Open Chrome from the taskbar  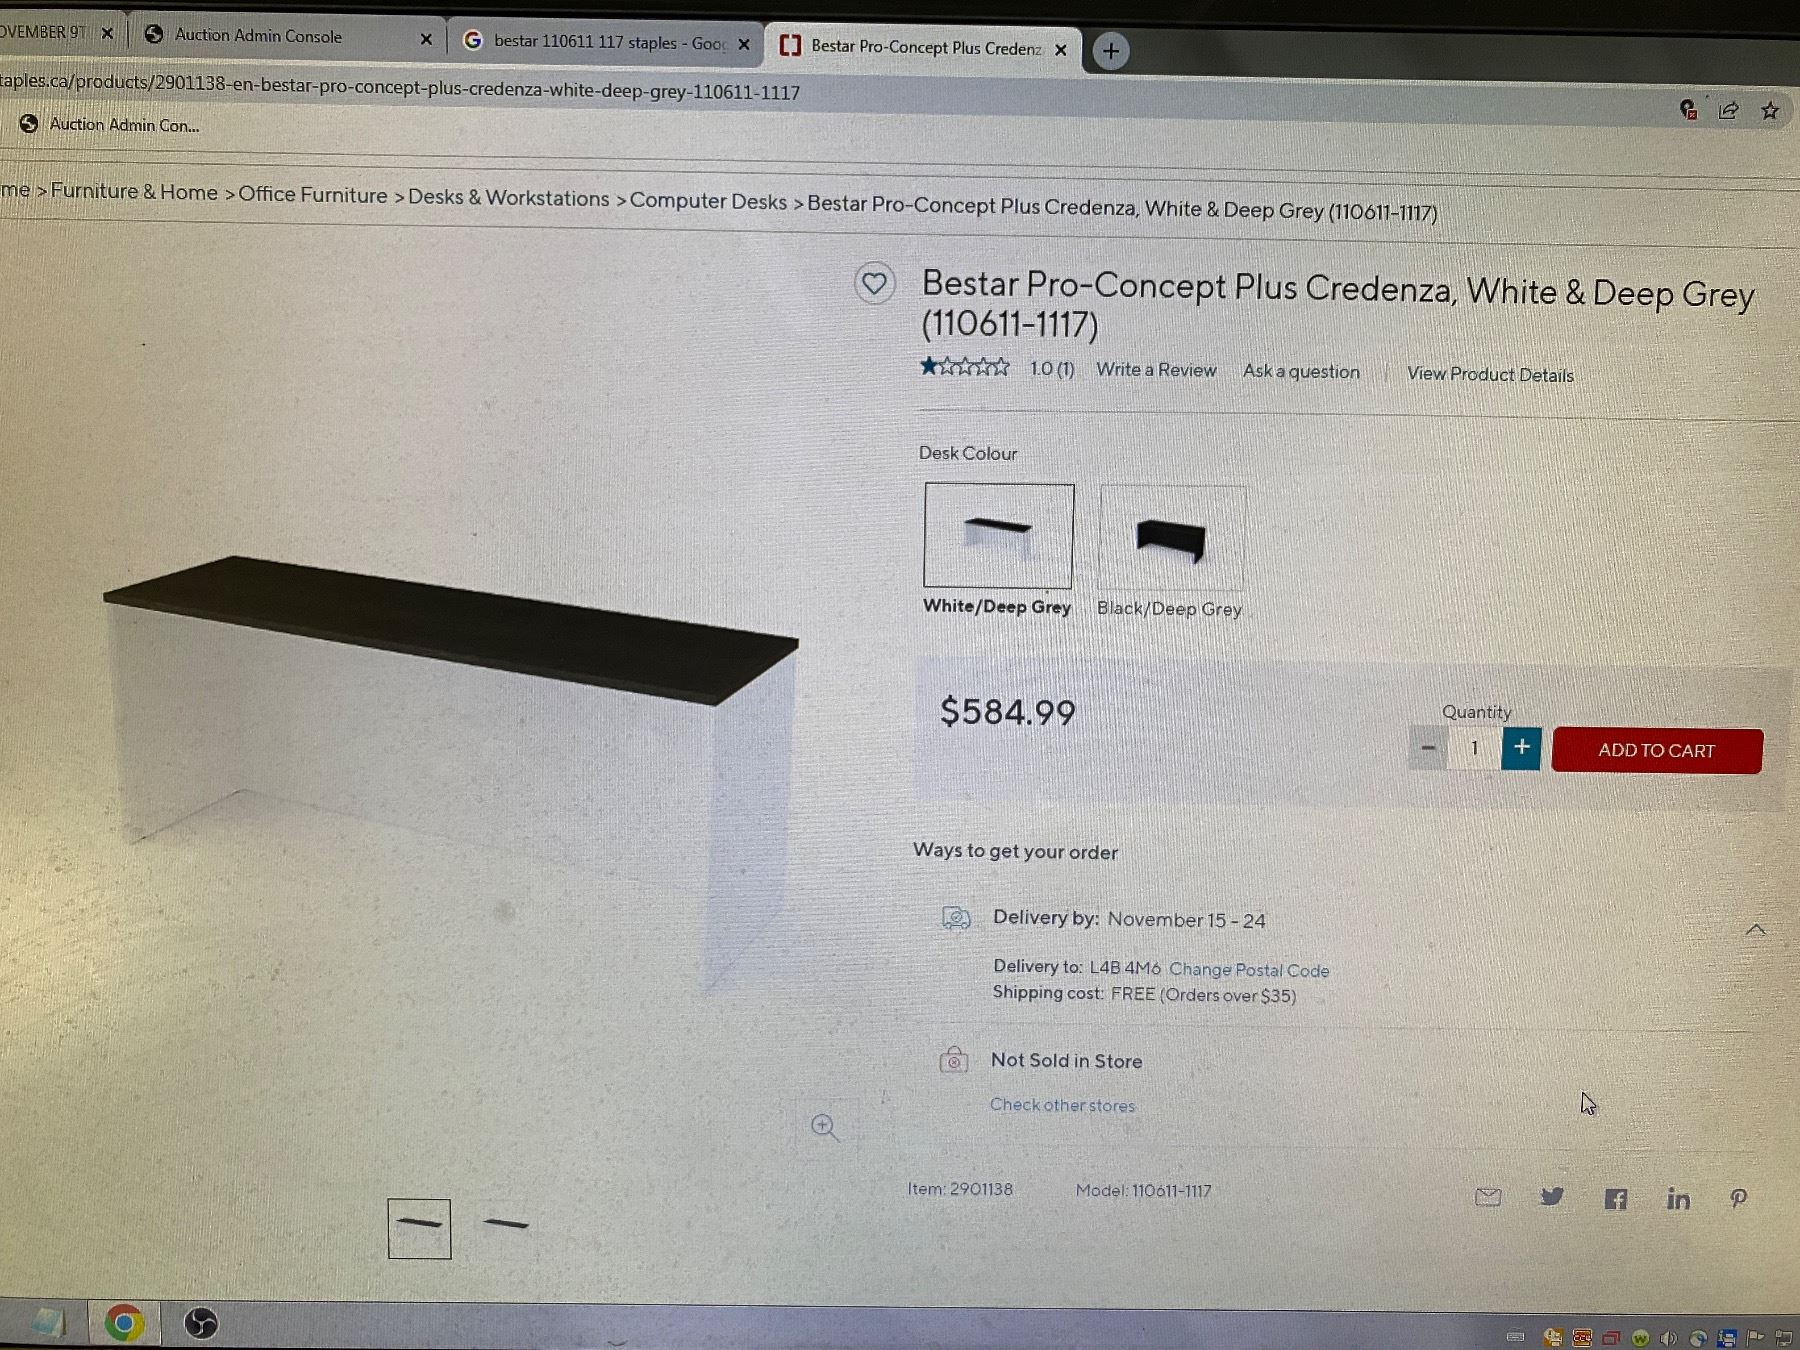[x=124, y=1323]
